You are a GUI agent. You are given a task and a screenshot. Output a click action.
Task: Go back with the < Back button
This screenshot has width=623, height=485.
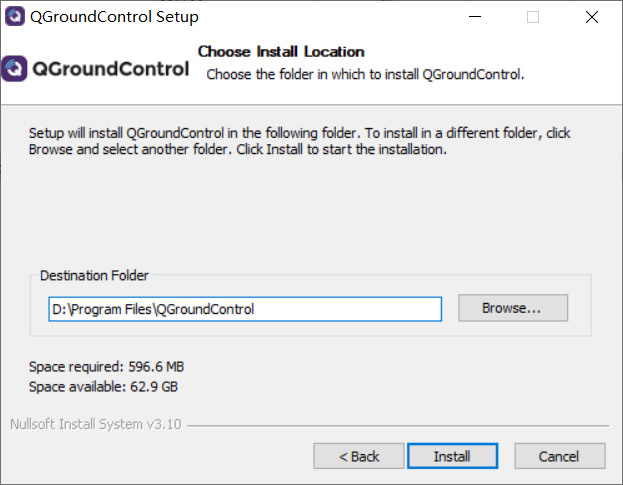coord(358,456)
